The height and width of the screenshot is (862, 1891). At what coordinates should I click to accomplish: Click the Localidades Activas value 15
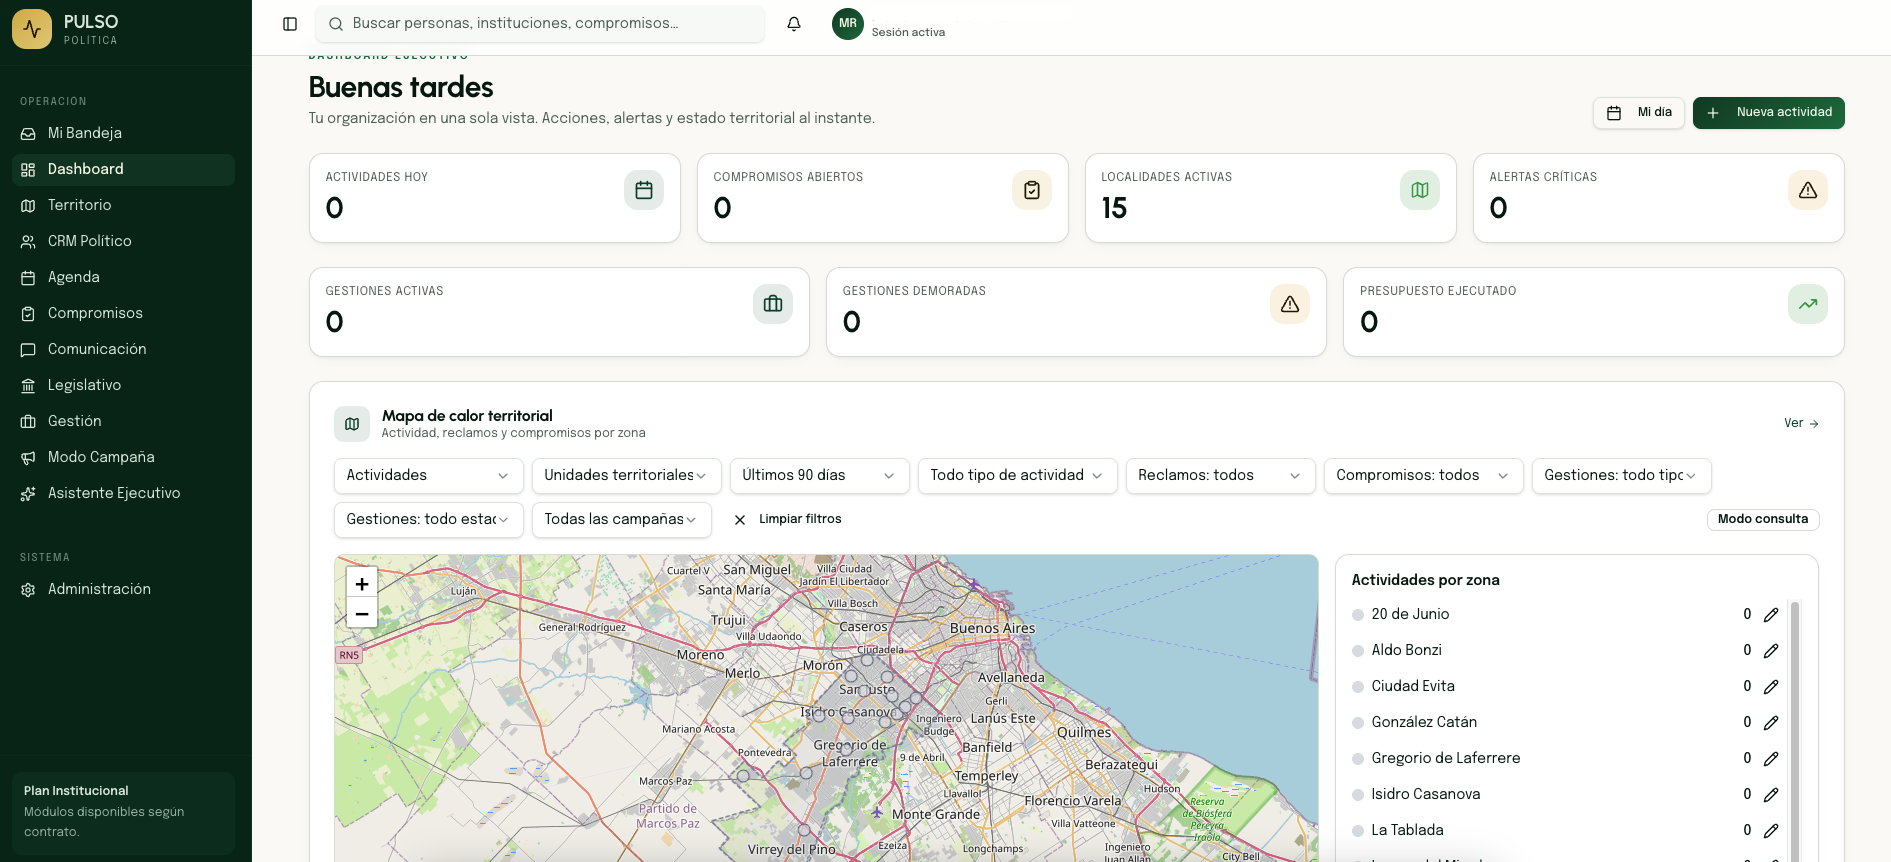click(x=1114, y=208)
